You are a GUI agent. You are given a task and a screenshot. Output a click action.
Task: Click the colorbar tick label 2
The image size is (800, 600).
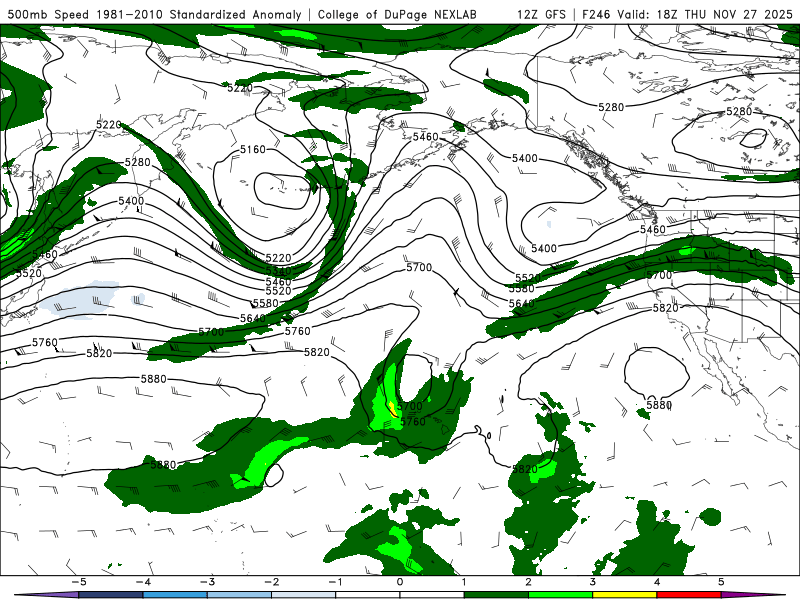[529, 582]
